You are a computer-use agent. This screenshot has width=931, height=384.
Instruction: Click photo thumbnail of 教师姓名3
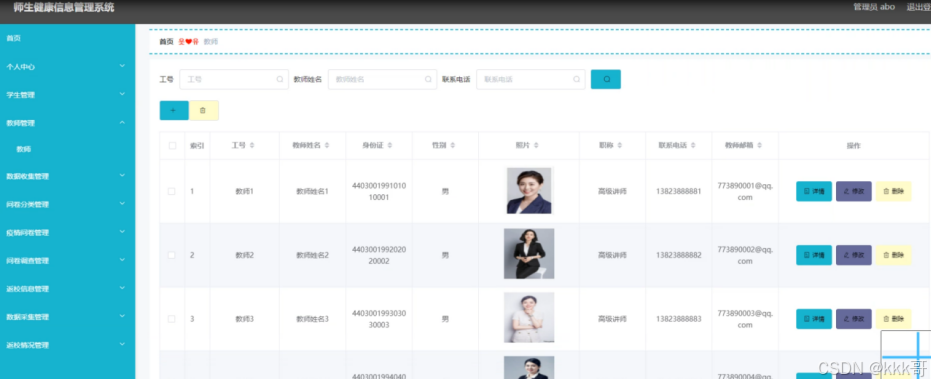pos(529,318)
